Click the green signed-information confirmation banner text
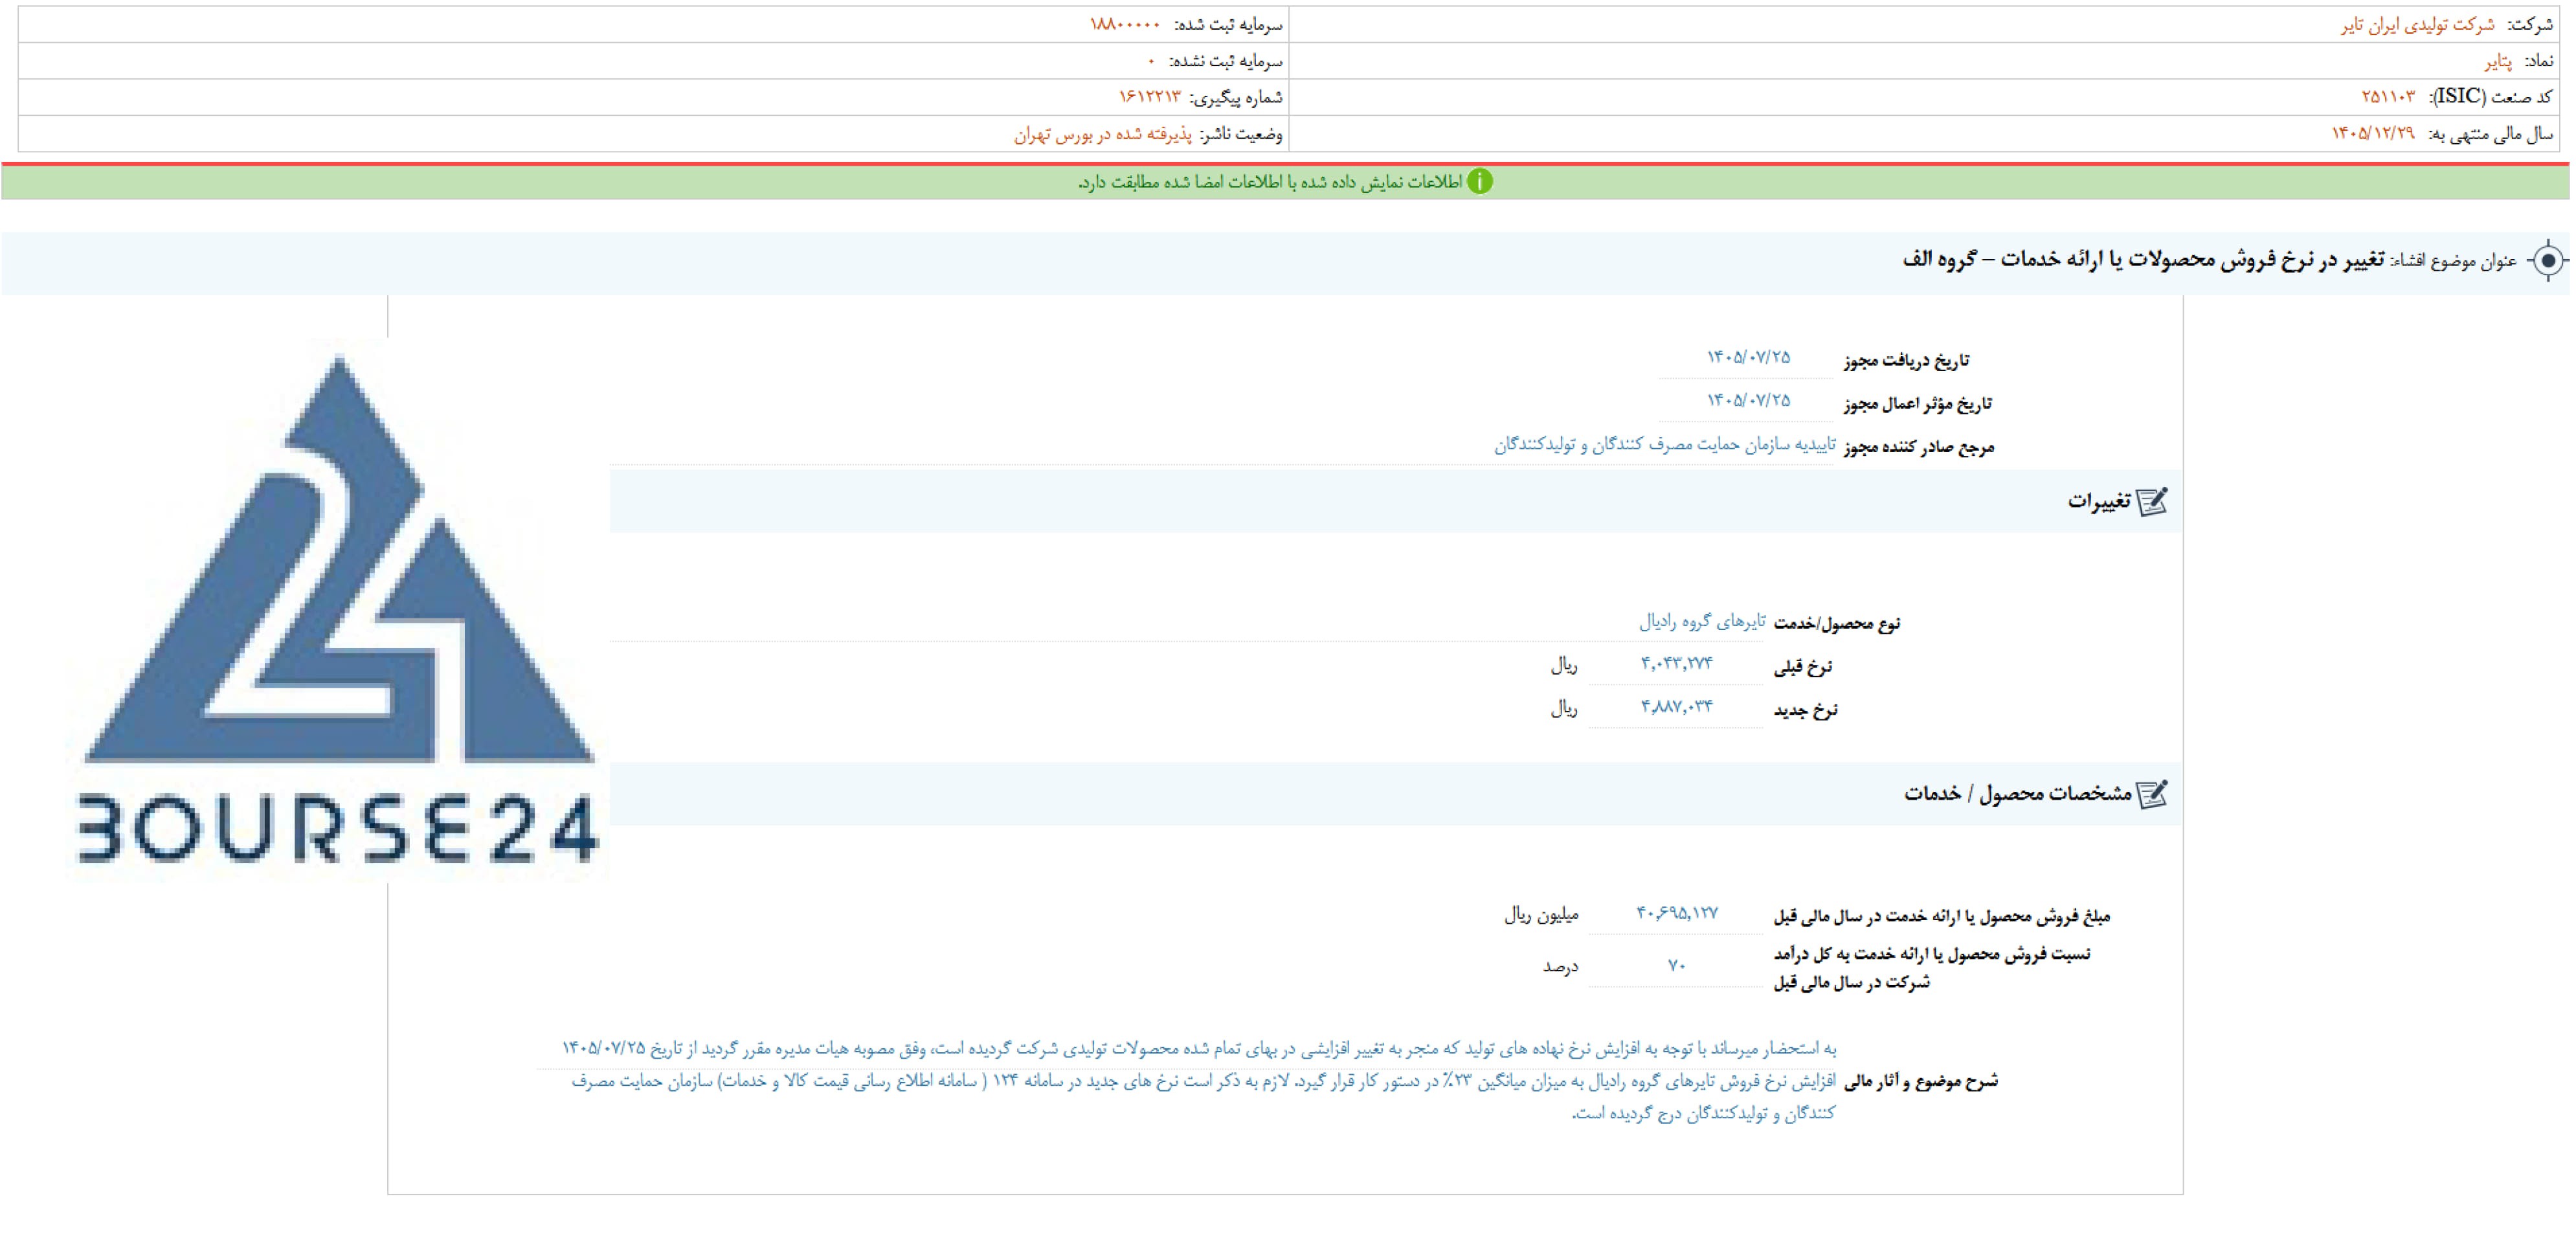The height and width of the screenshot is (1260, 2576). coord(1270,182)
